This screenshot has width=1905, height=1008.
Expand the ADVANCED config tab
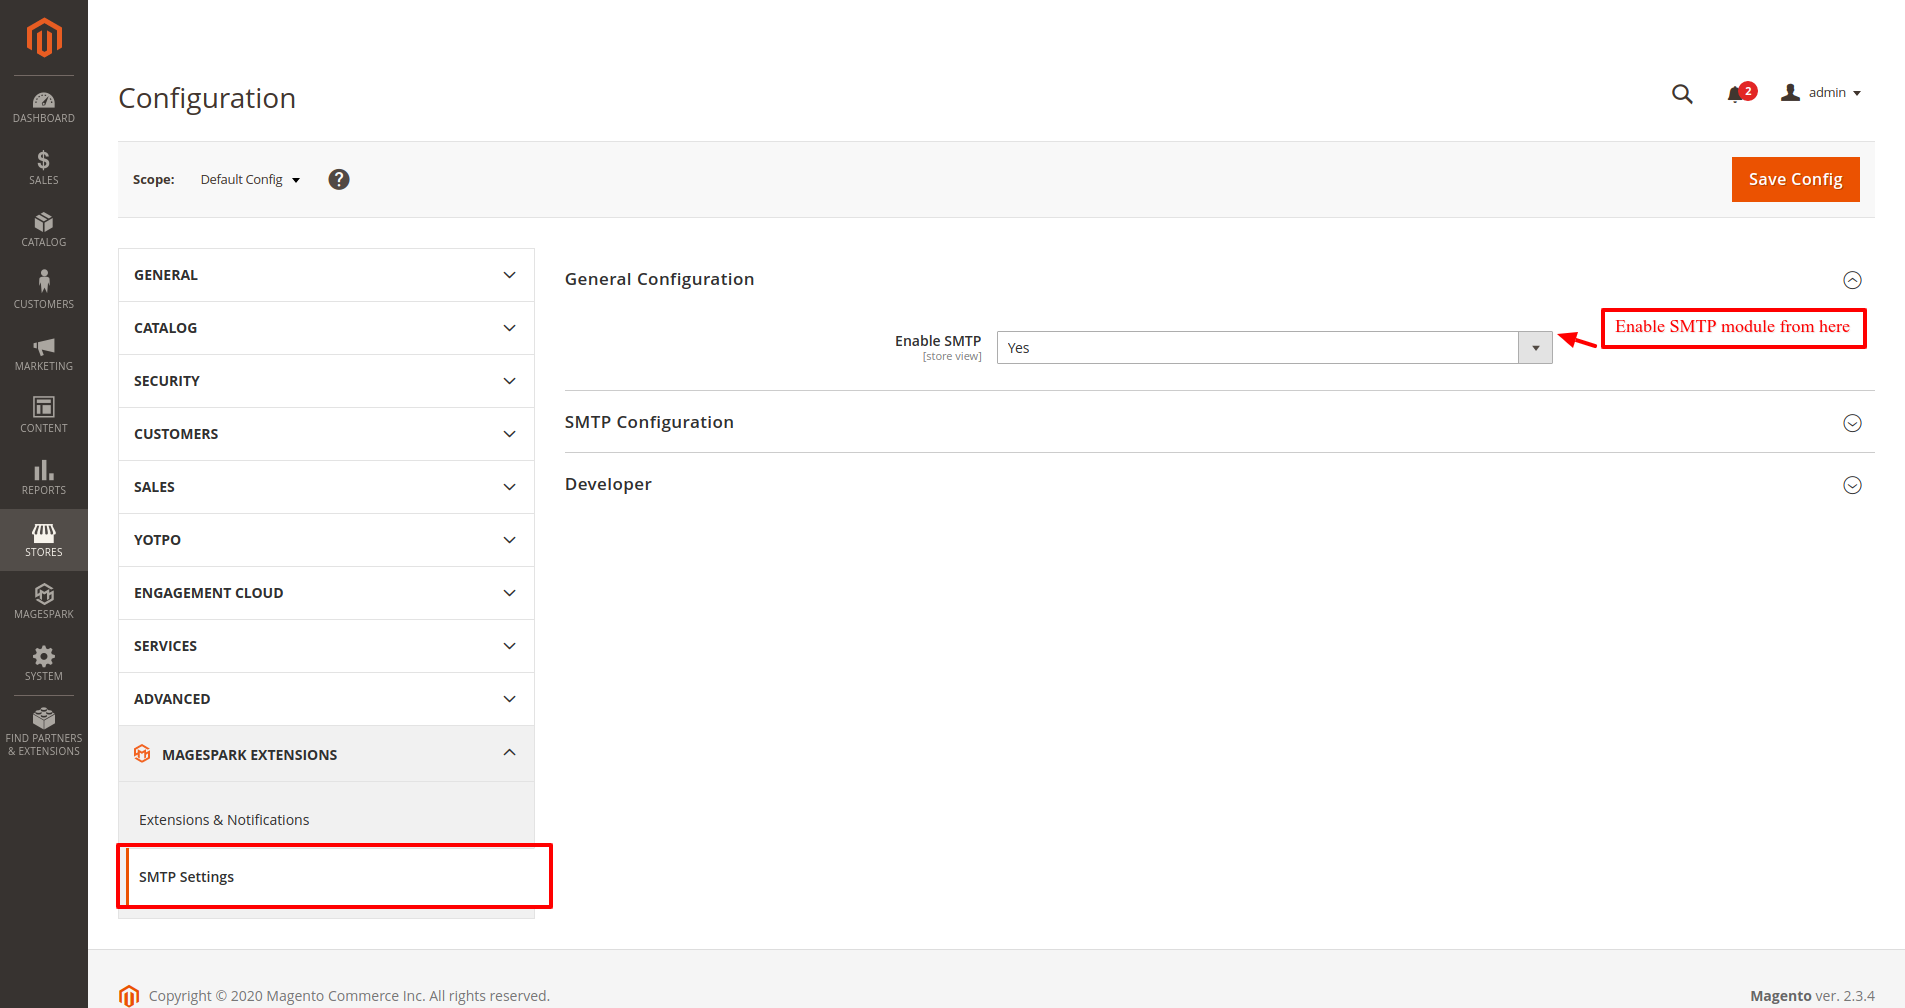pos(326,699)
